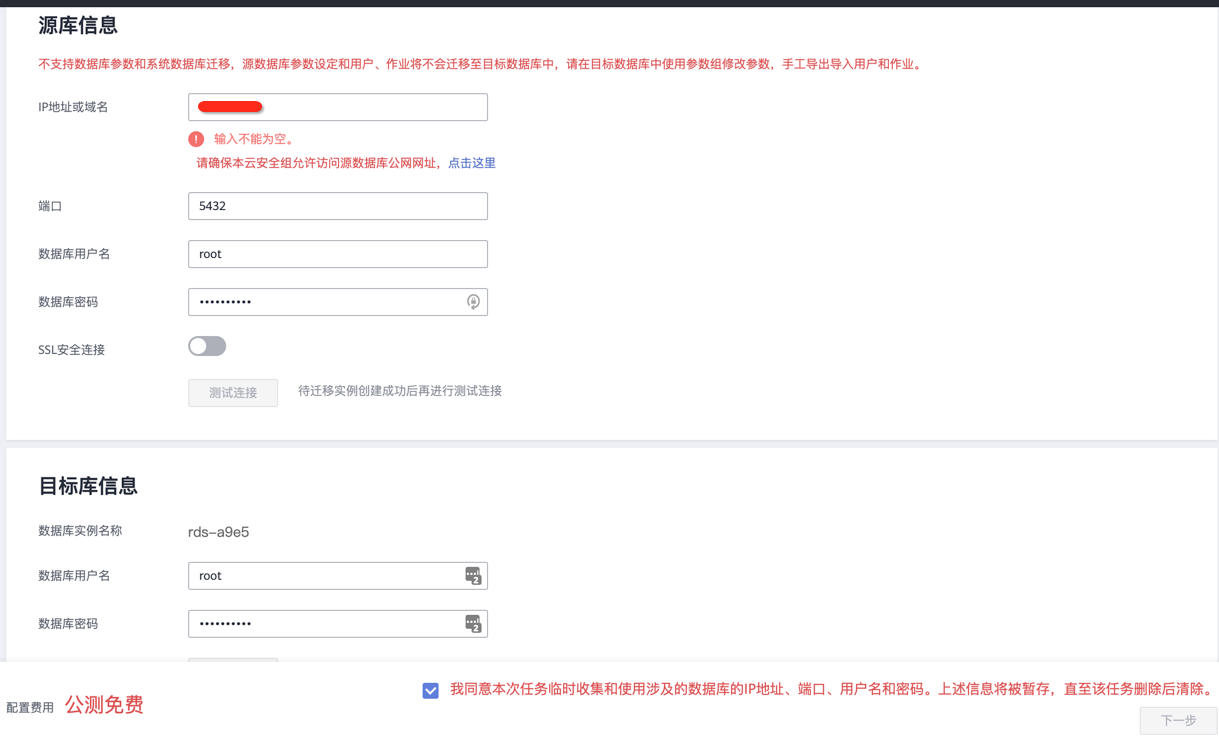
Task: Focus the 端口 field showing 5432
Action: [338, 206]
